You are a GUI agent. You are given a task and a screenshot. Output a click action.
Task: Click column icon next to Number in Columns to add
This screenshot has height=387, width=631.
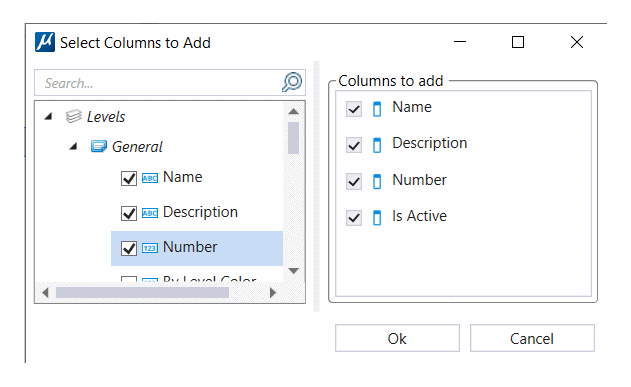pyautogui.click(x=377, y=181)
